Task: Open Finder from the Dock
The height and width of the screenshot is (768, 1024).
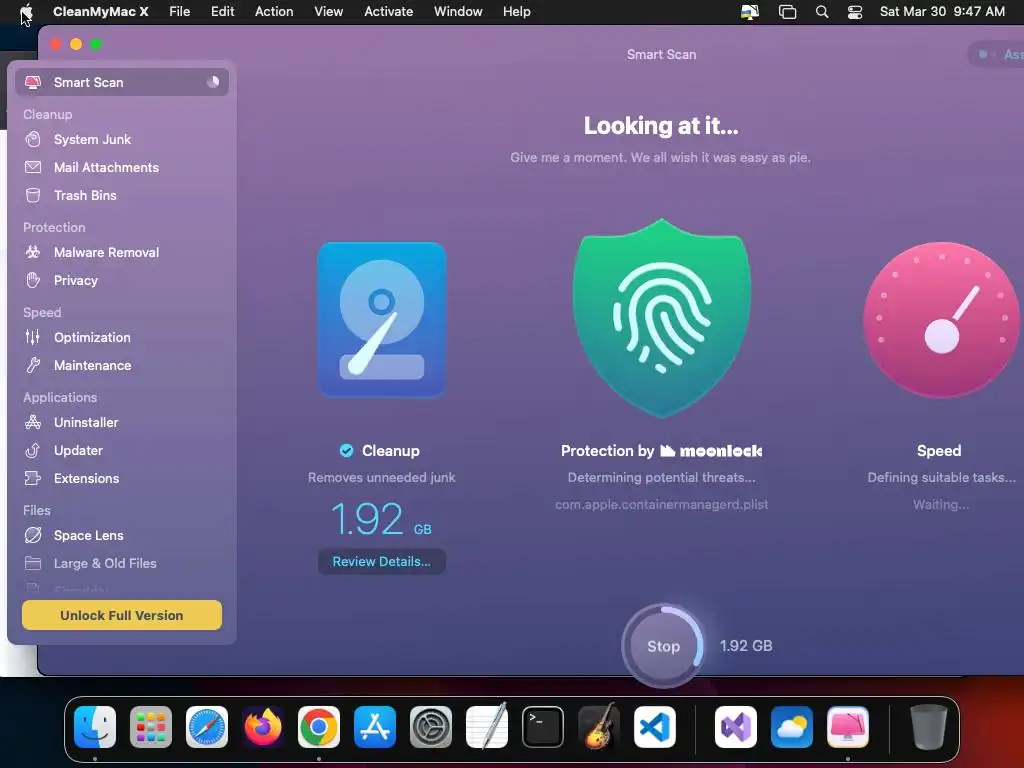Action: [95, 727]
